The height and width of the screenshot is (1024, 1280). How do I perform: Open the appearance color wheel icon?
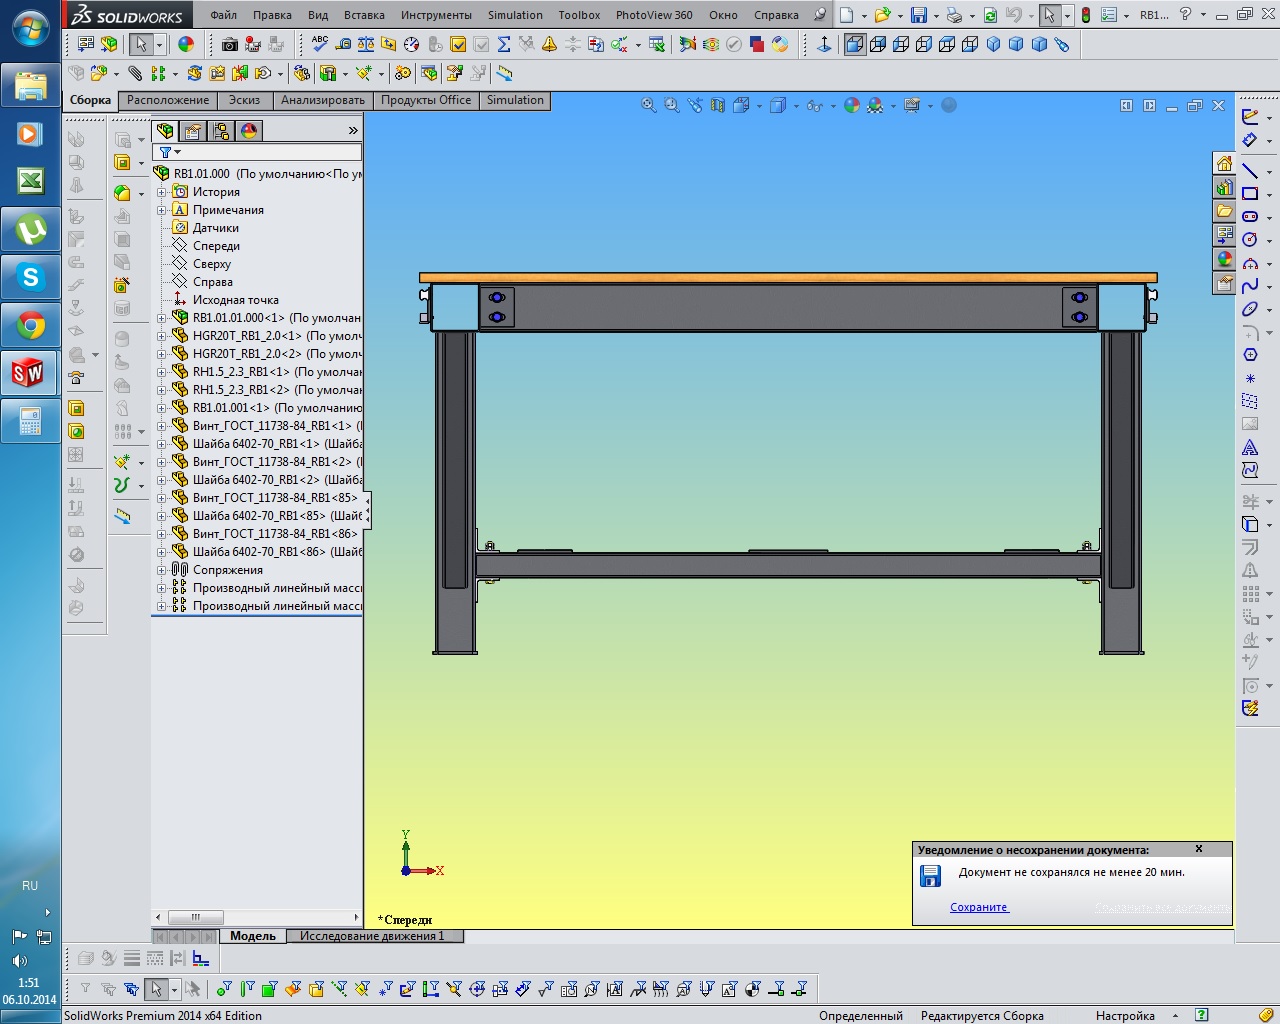tap(186, 44)
